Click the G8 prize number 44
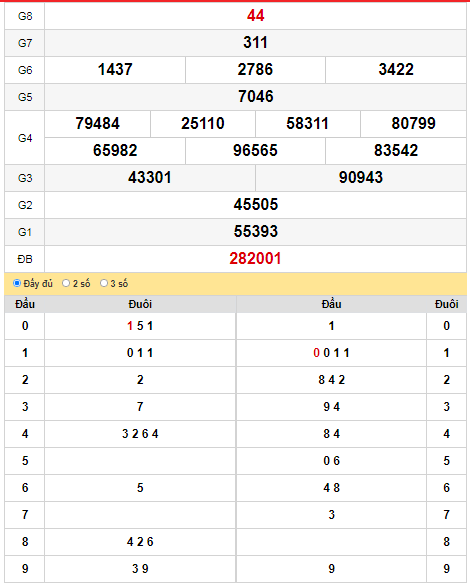 tap(256, 16)
